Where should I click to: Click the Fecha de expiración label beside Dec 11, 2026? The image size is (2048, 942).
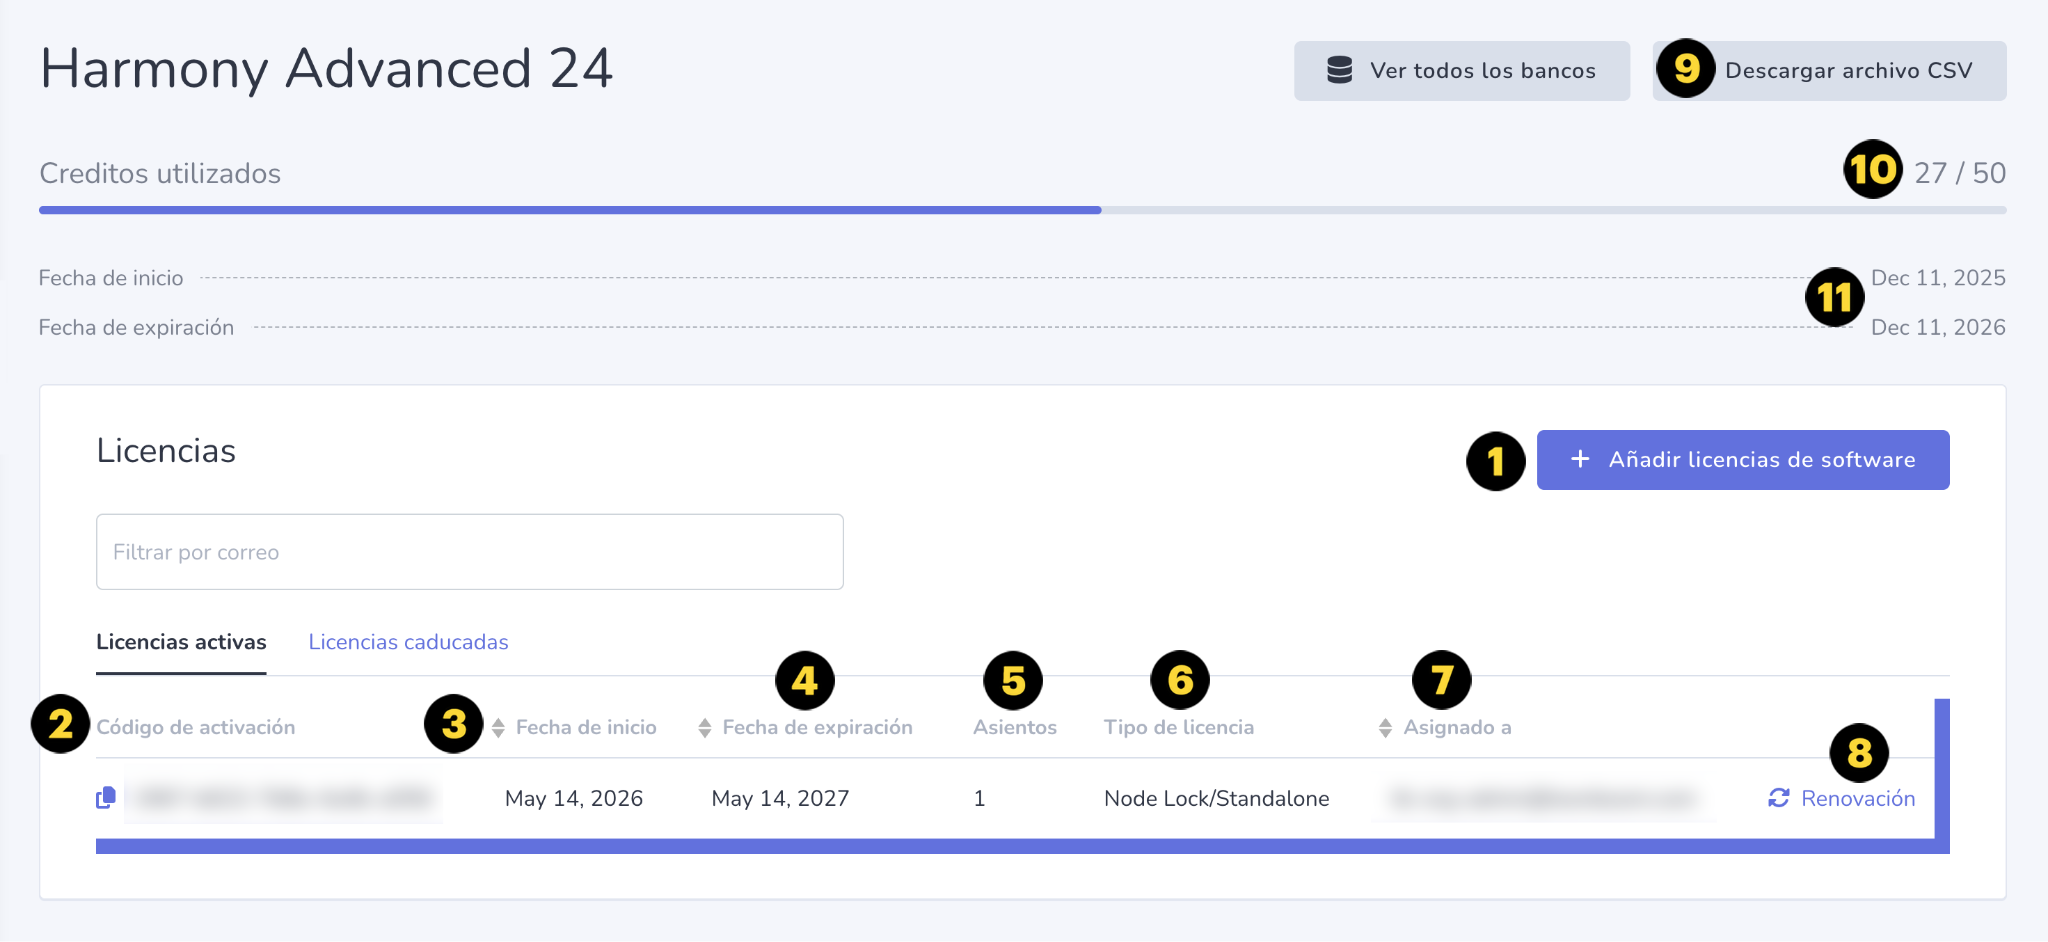(136, 327)
